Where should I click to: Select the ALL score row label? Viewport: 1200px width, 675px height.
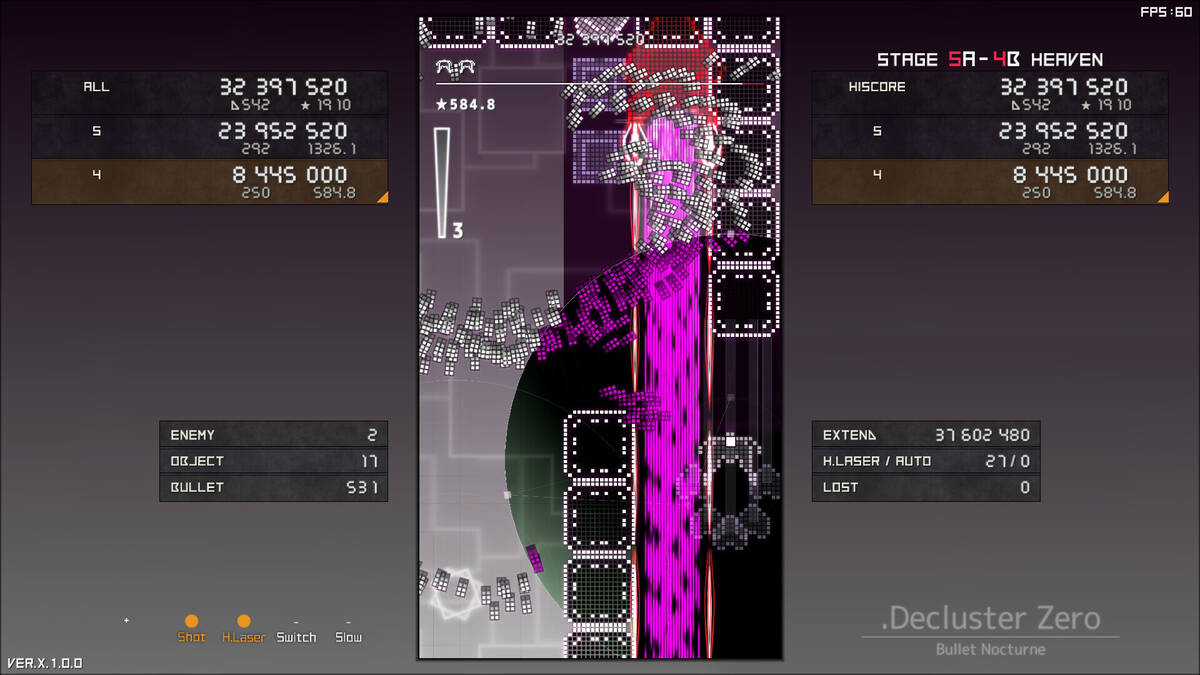pyautogui.click(x=96, y=87)
